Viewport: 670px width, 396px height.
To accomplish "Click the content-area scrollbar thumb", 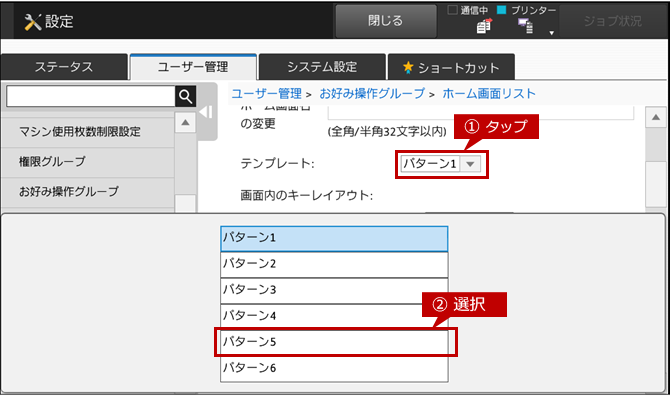I will (656, 184).
